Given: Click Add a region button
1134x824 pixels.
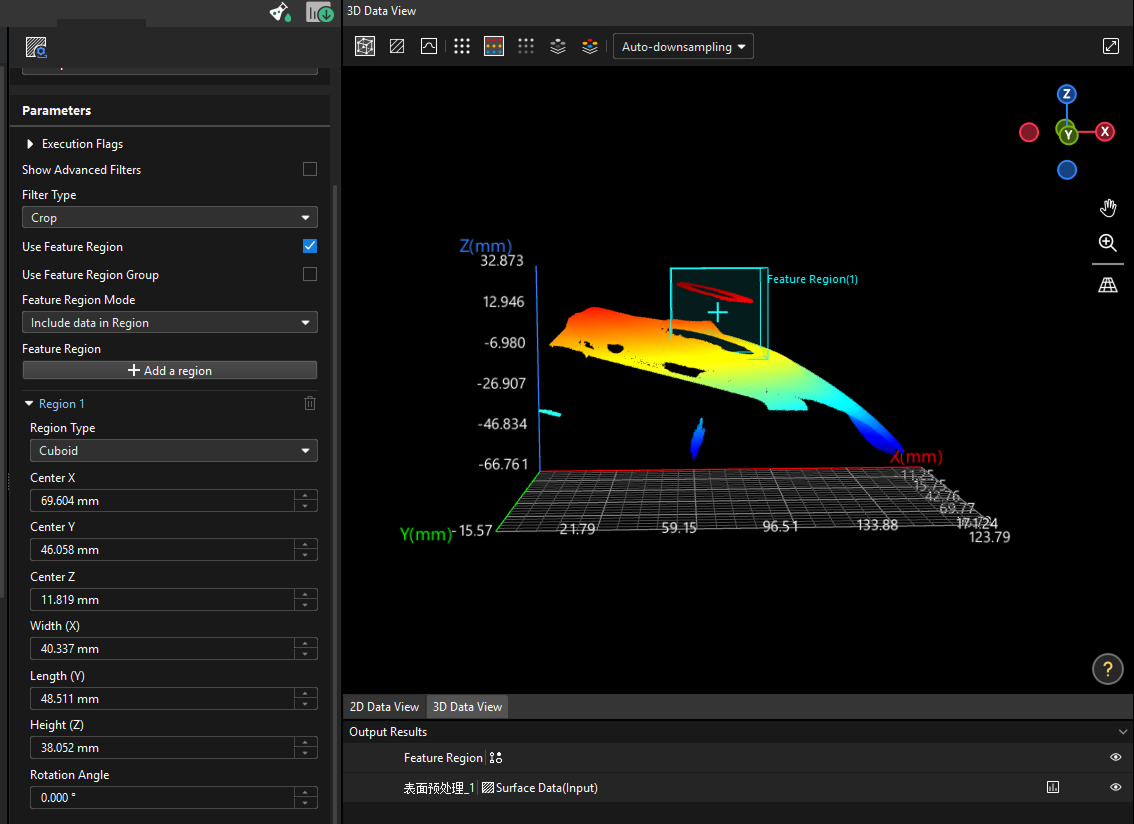Looking at the screenshot, I should pos(169,370).
